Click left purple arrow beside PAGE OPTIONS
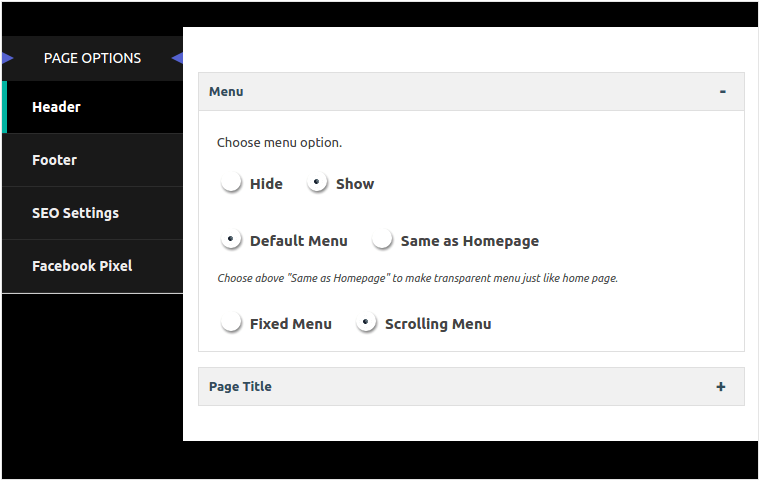Screen dimensions: 761x482 tap(7, 58)
